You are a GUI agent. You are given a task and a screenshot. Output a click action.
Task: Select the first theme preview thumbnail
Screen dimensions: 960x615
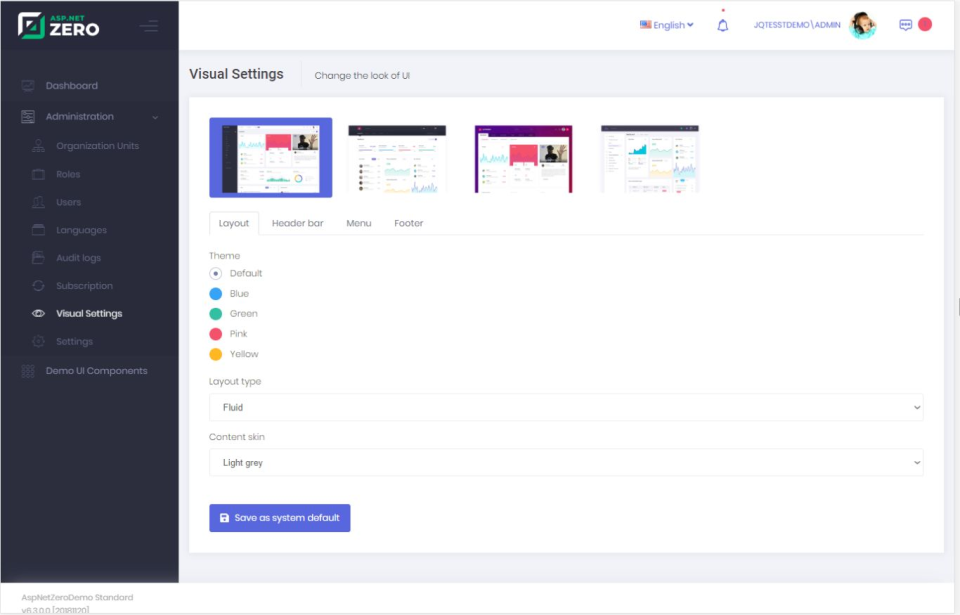(270, 157)
